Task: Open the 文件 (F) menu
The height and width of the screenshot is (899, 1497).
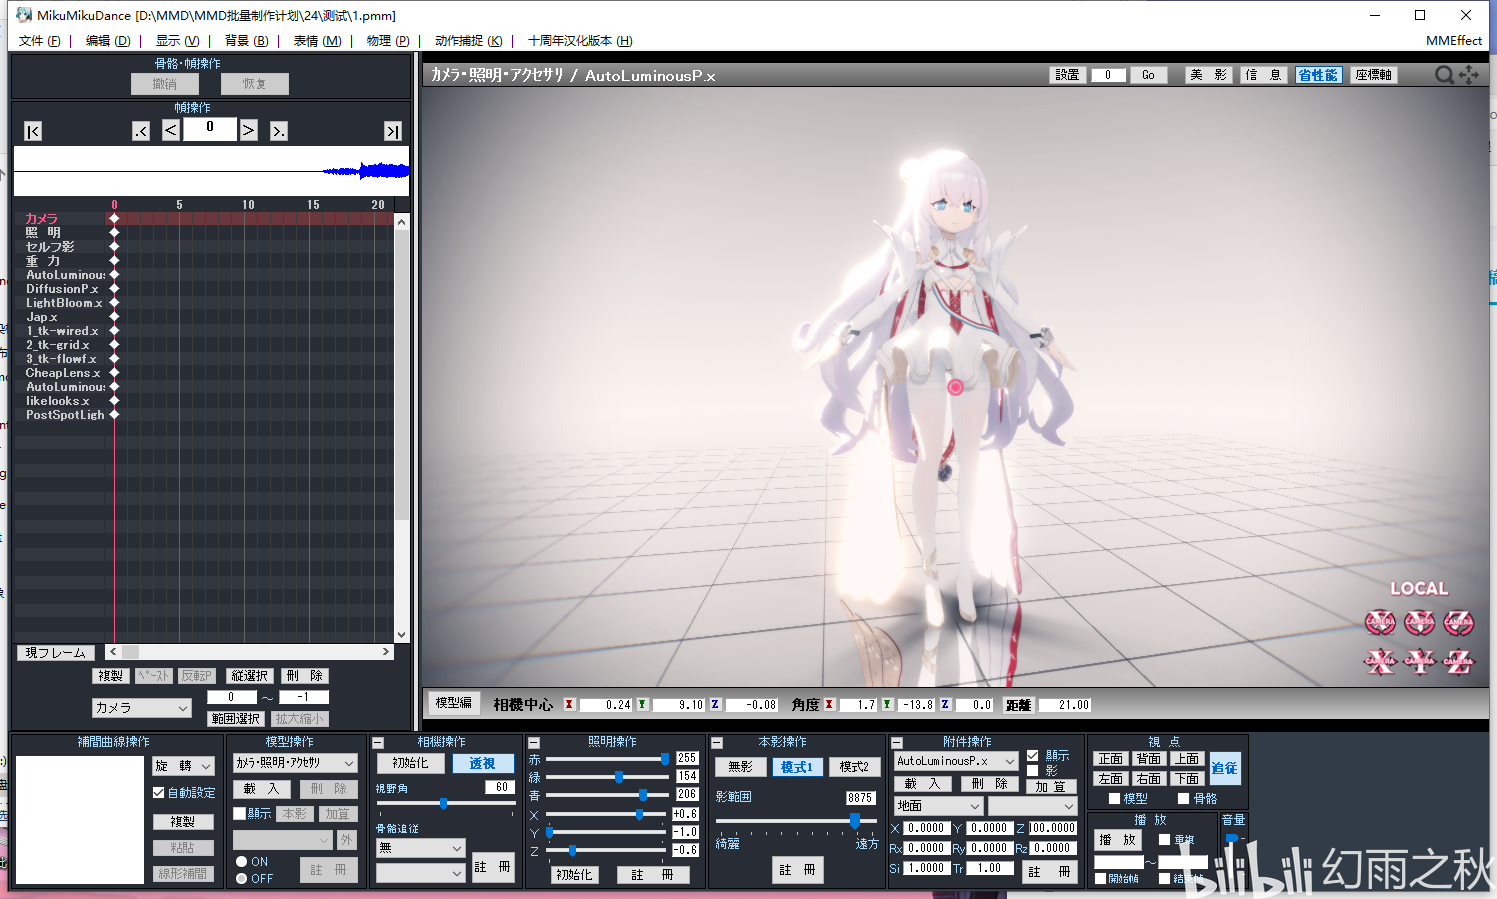Action: [39, 41]
